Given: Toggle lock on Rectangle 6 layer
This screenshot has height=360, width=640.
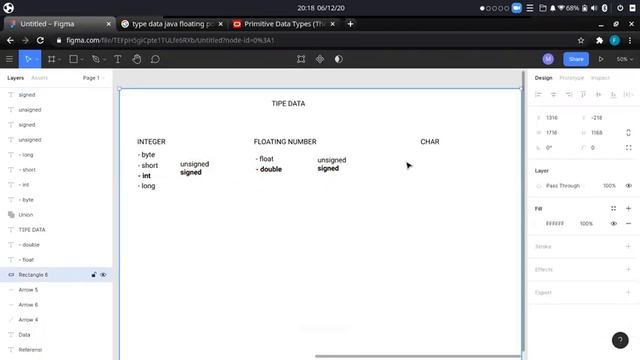Looking at the screenshot, I should [94, 275].
